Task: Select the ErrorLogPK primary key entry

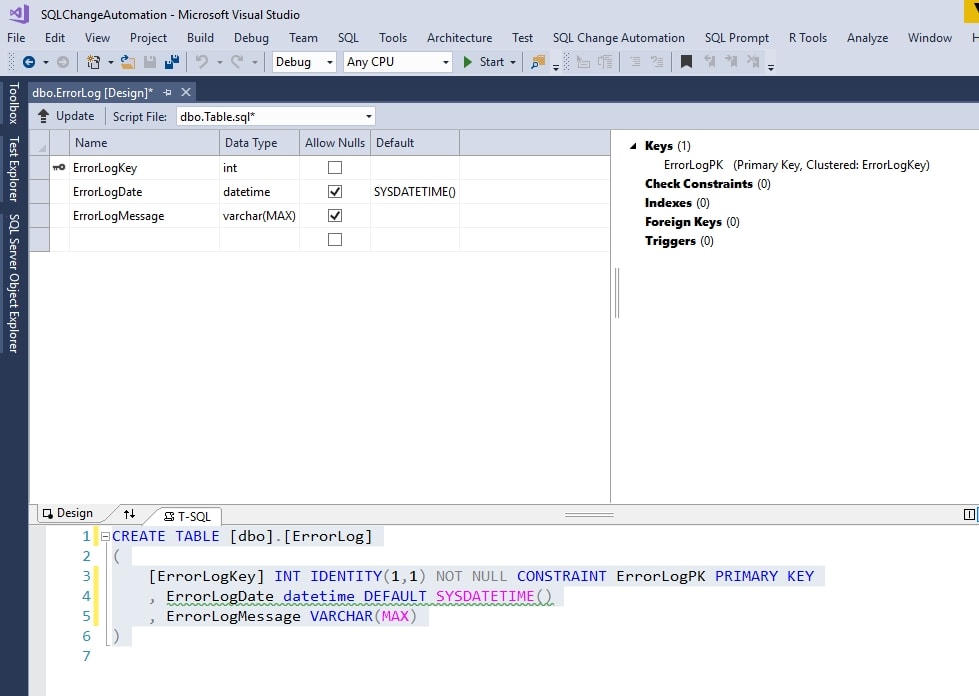Action: click(796, 165)
